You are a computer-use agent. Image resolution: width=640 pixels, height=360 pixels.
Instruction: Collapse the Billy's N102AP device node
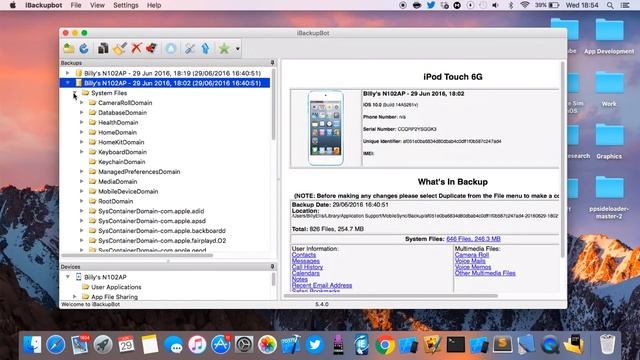(68, 277)
